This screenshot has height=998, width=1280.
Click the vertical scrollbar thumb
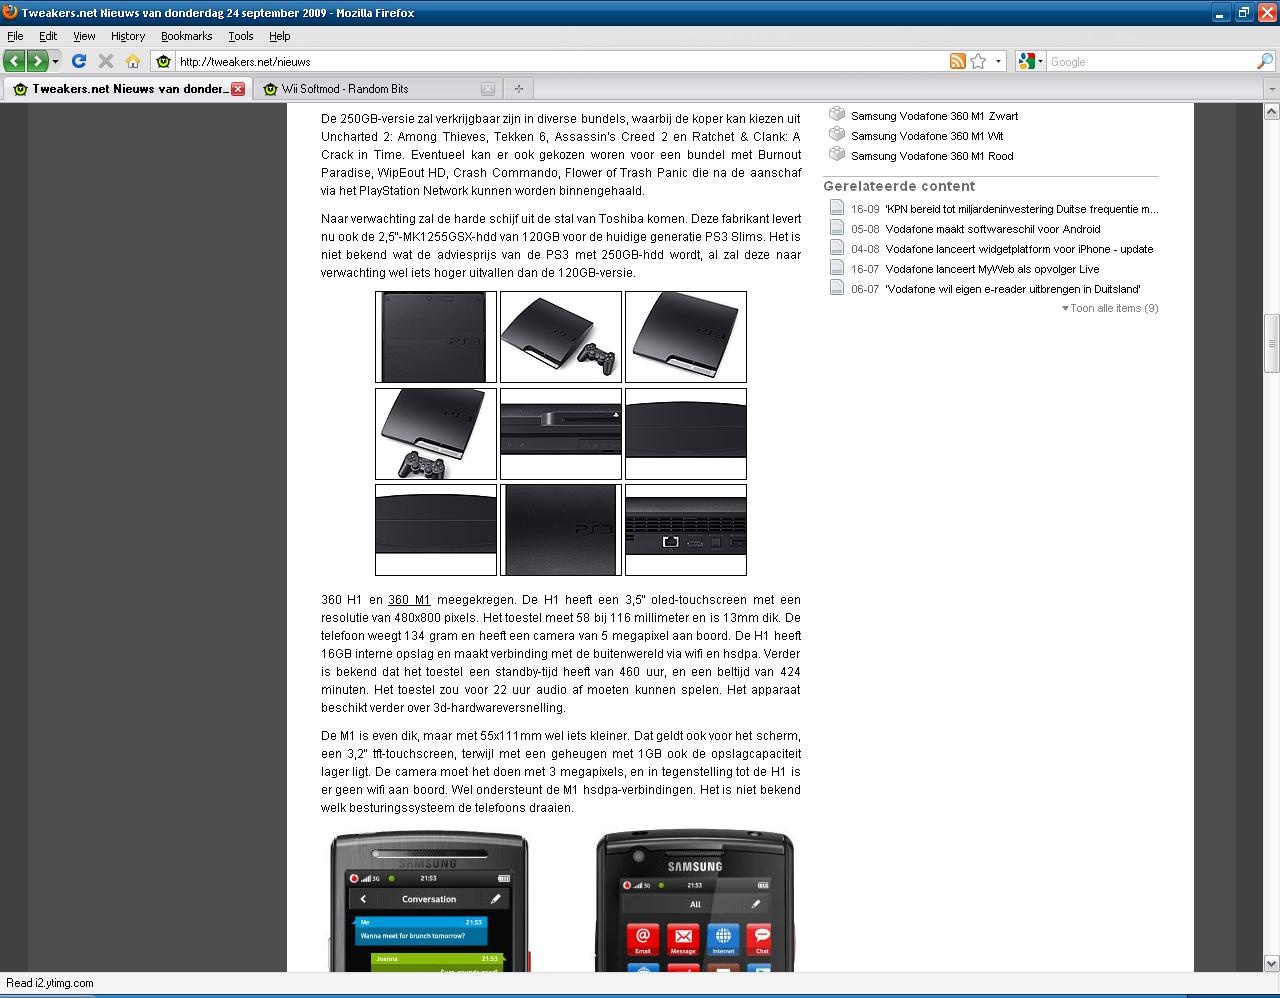[x=1271, y=343]
